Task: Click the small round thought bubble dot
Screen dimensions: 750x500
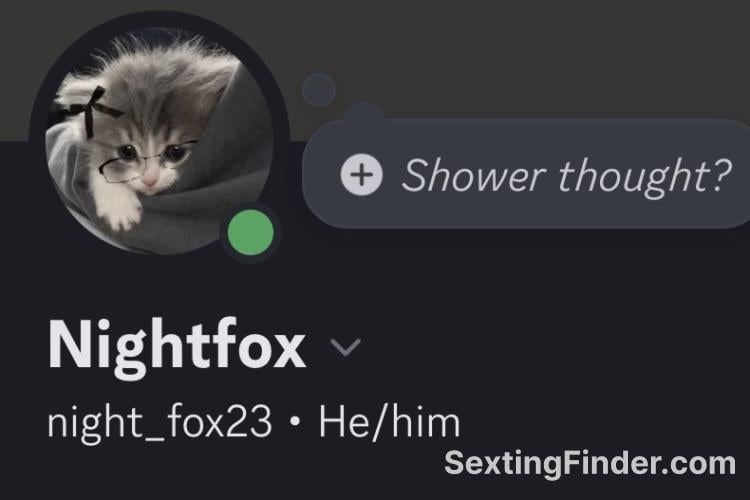Action: pos(319,89)
